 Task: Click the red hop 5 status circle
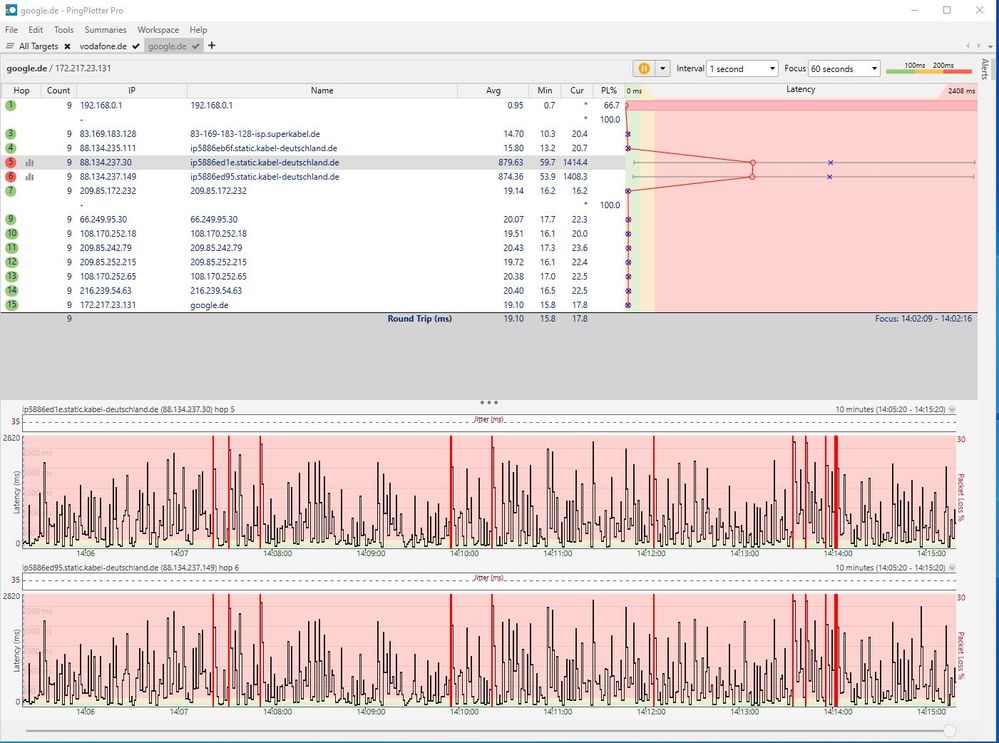pos(11,162)
